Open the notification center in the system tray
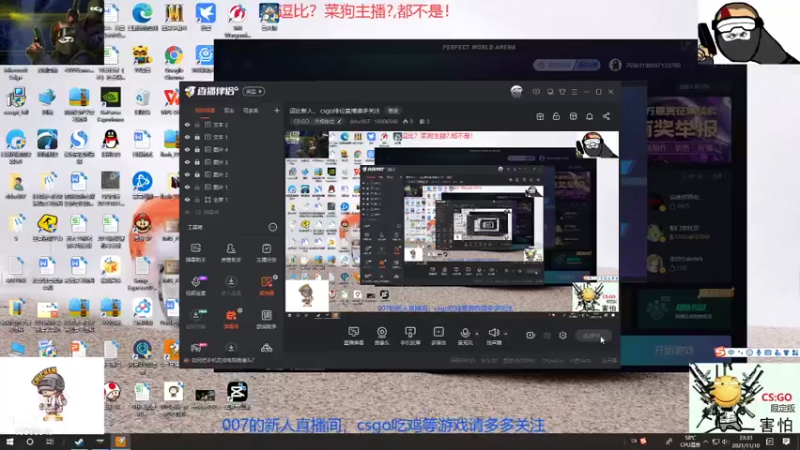The width and height of the screenshot is (800, 450). (786, 442)
